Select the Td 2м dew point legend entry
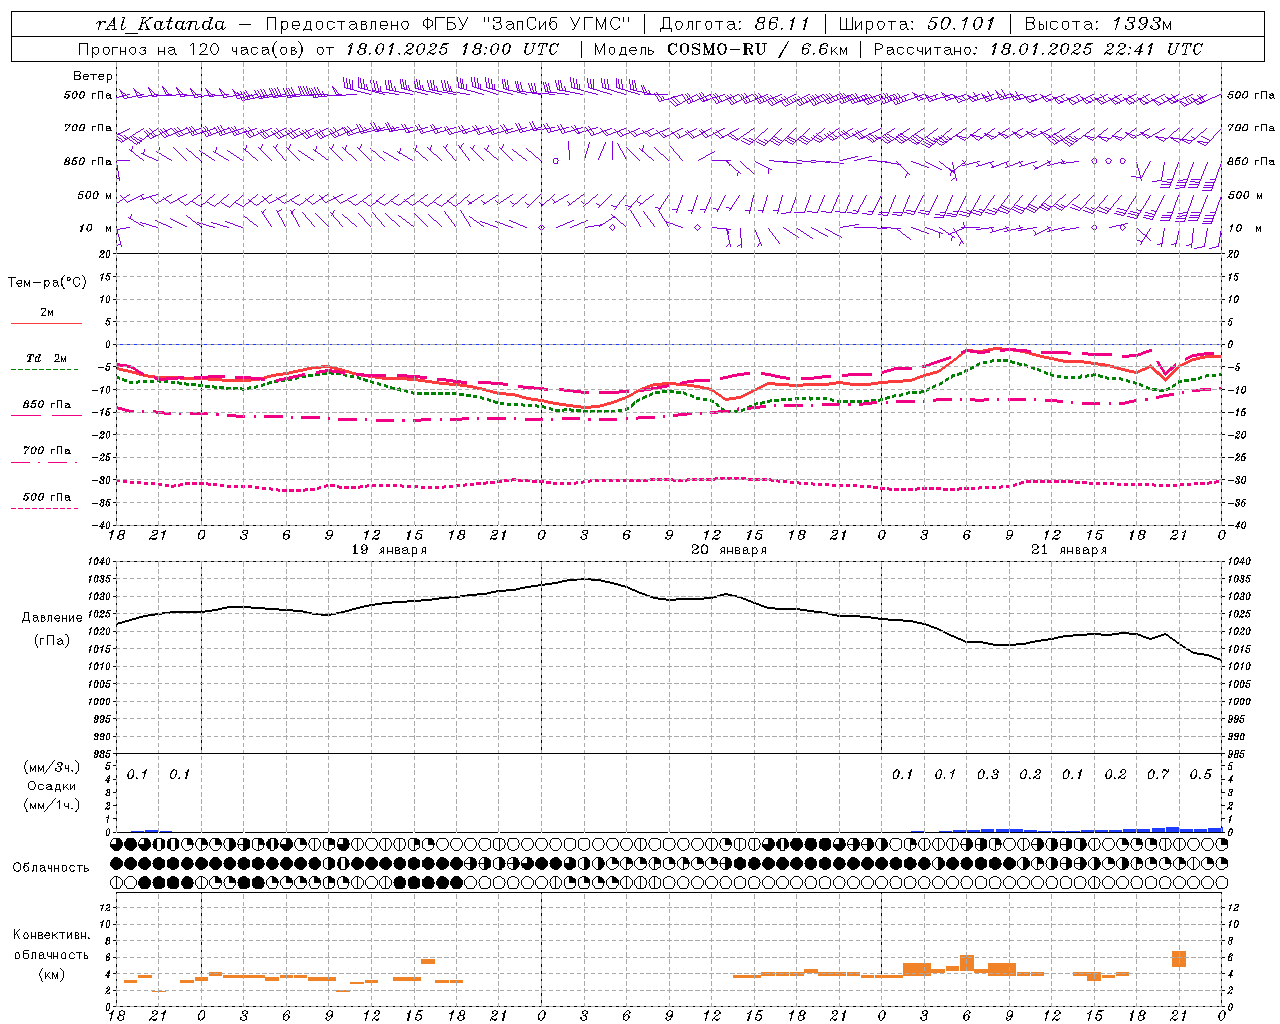The width and height of the screenshot is (1280, 1024). tap(47, 358)
